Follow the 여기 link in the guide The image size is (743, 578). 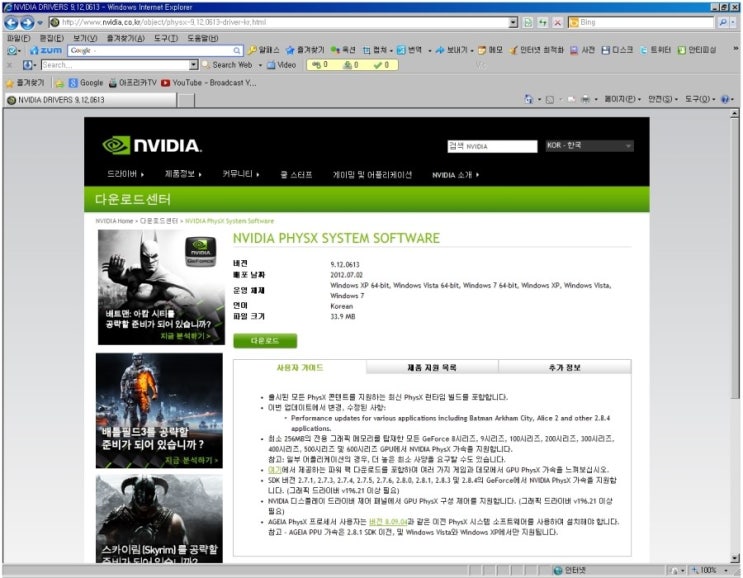click(275, 470)
